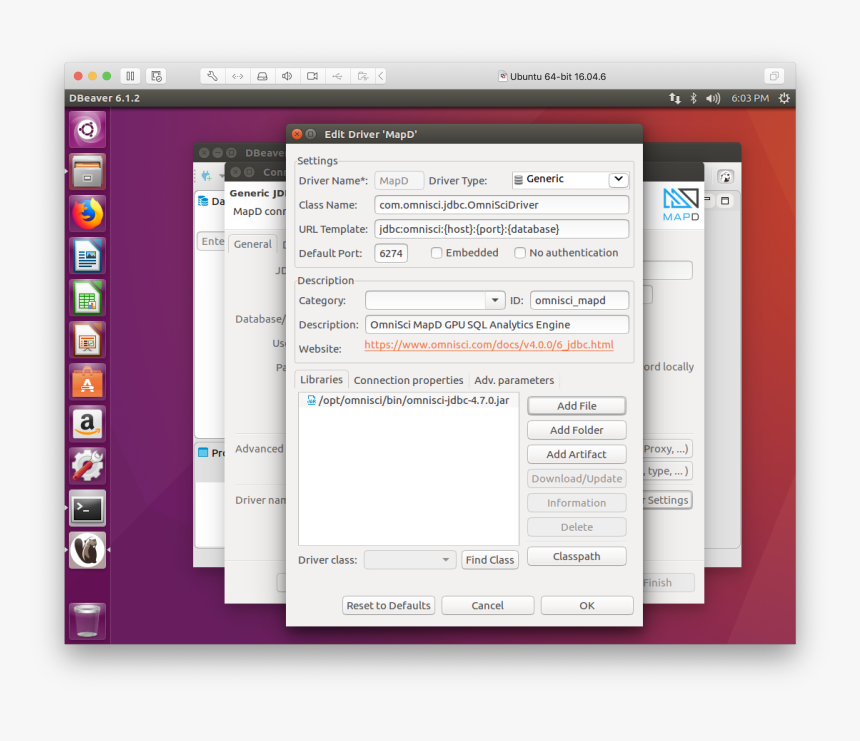This screenshot has height=741, width=860.
Task: Click the omnisci-jdbc jar file icon
Action: tap(311, 400)
